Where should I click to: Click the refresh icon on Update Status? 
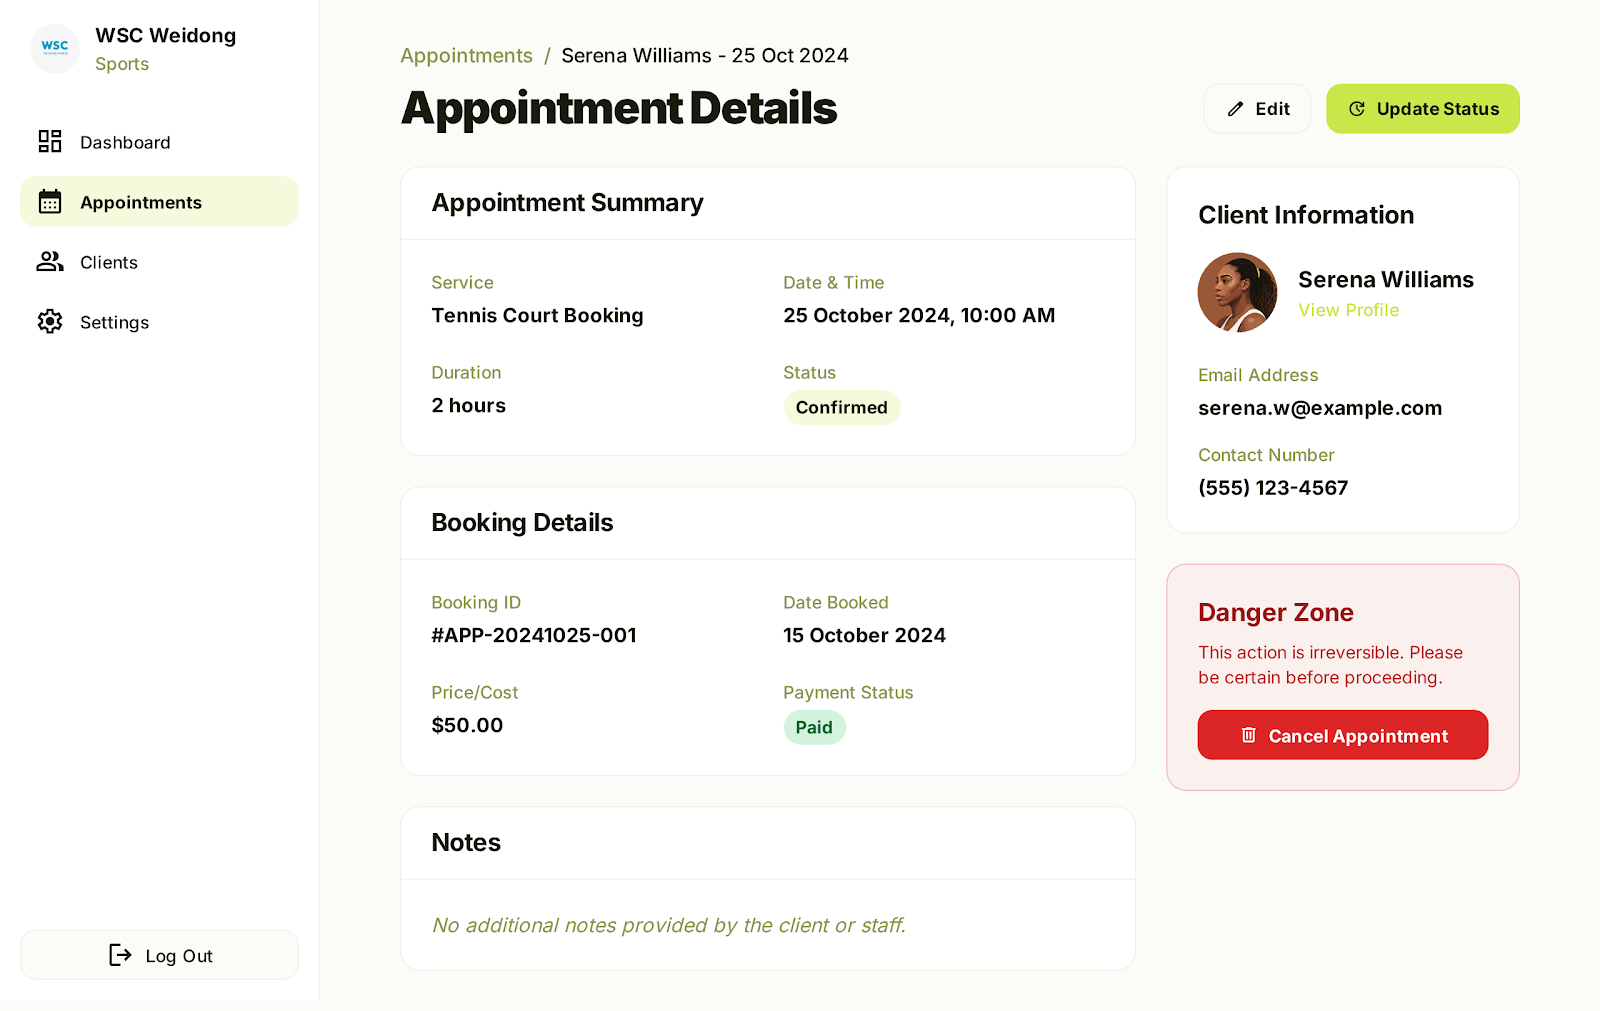tap(1357, 109)
